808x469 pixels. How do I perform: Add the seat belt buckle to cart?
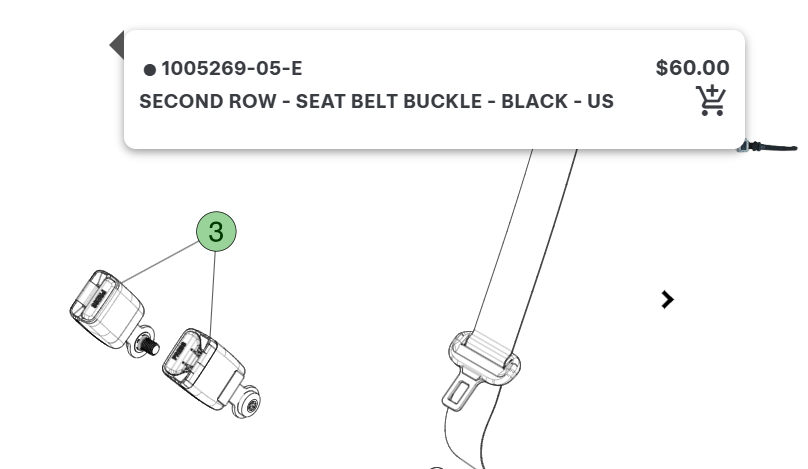tap(711, 101)
